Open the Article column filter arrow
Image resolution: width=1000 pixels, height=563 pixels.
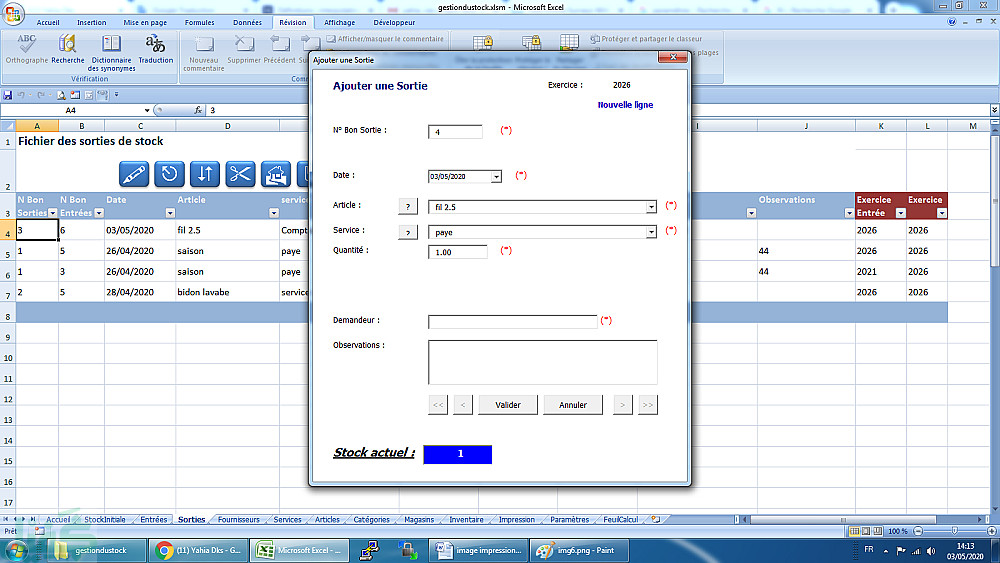tap(274, 213)
